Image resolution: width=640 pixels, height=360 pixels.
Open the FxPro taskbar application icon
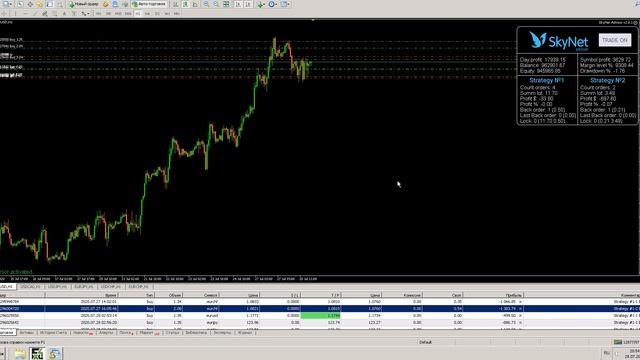37,353
